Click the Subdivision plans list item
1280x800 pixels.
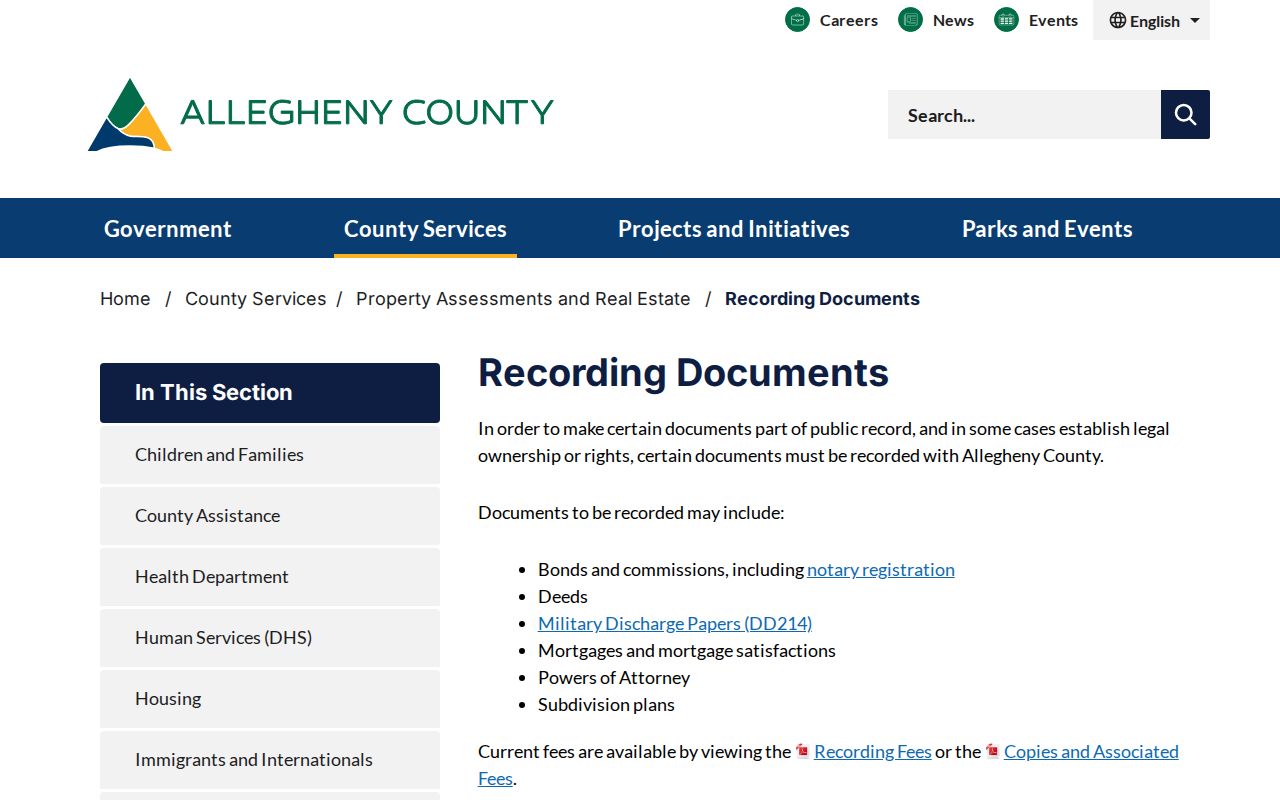click(x=606, y=704)
